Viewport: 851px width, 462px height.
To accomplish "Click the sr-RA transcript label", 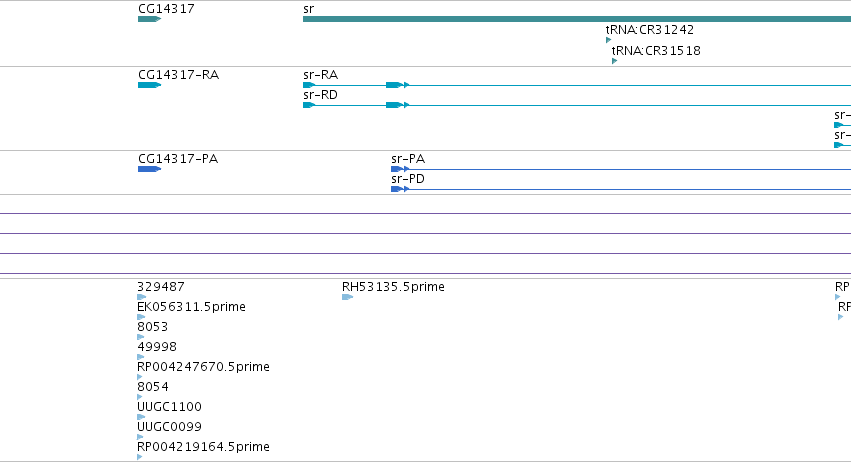I will (320, 75).
